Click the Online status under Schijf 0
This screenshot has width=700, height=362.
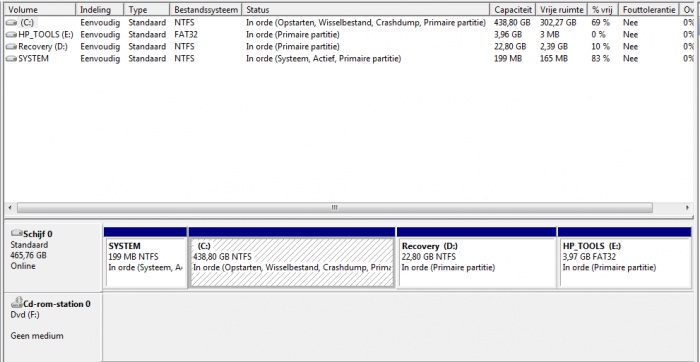(x=23, y=266)
